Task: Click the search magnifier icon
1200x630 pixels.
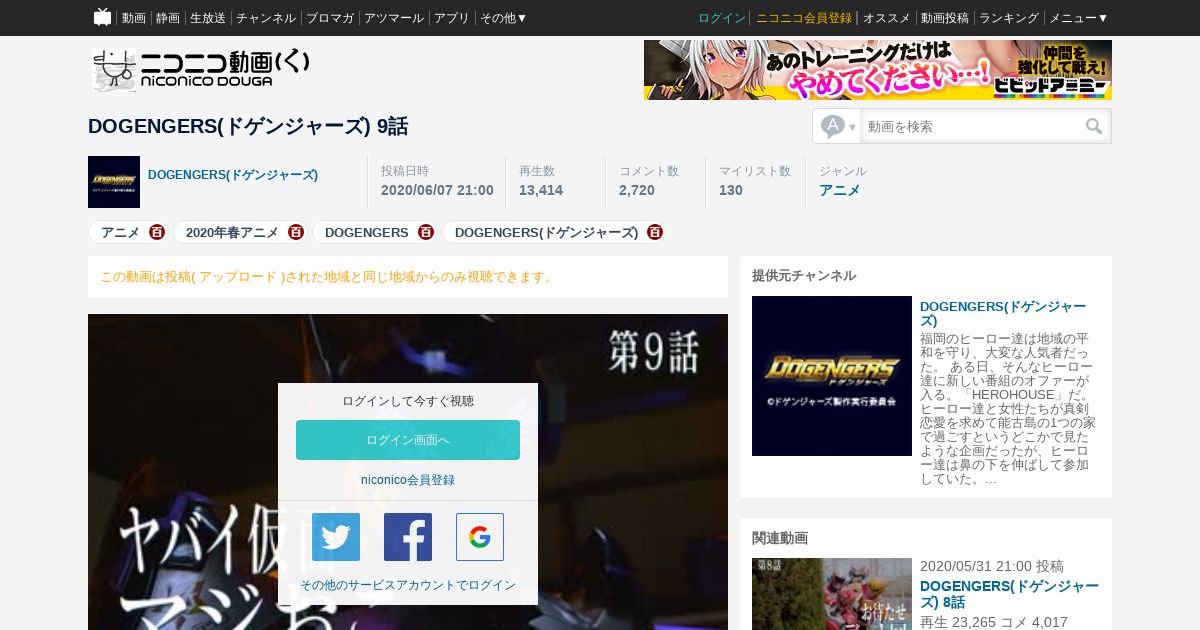Action: 1094,126
